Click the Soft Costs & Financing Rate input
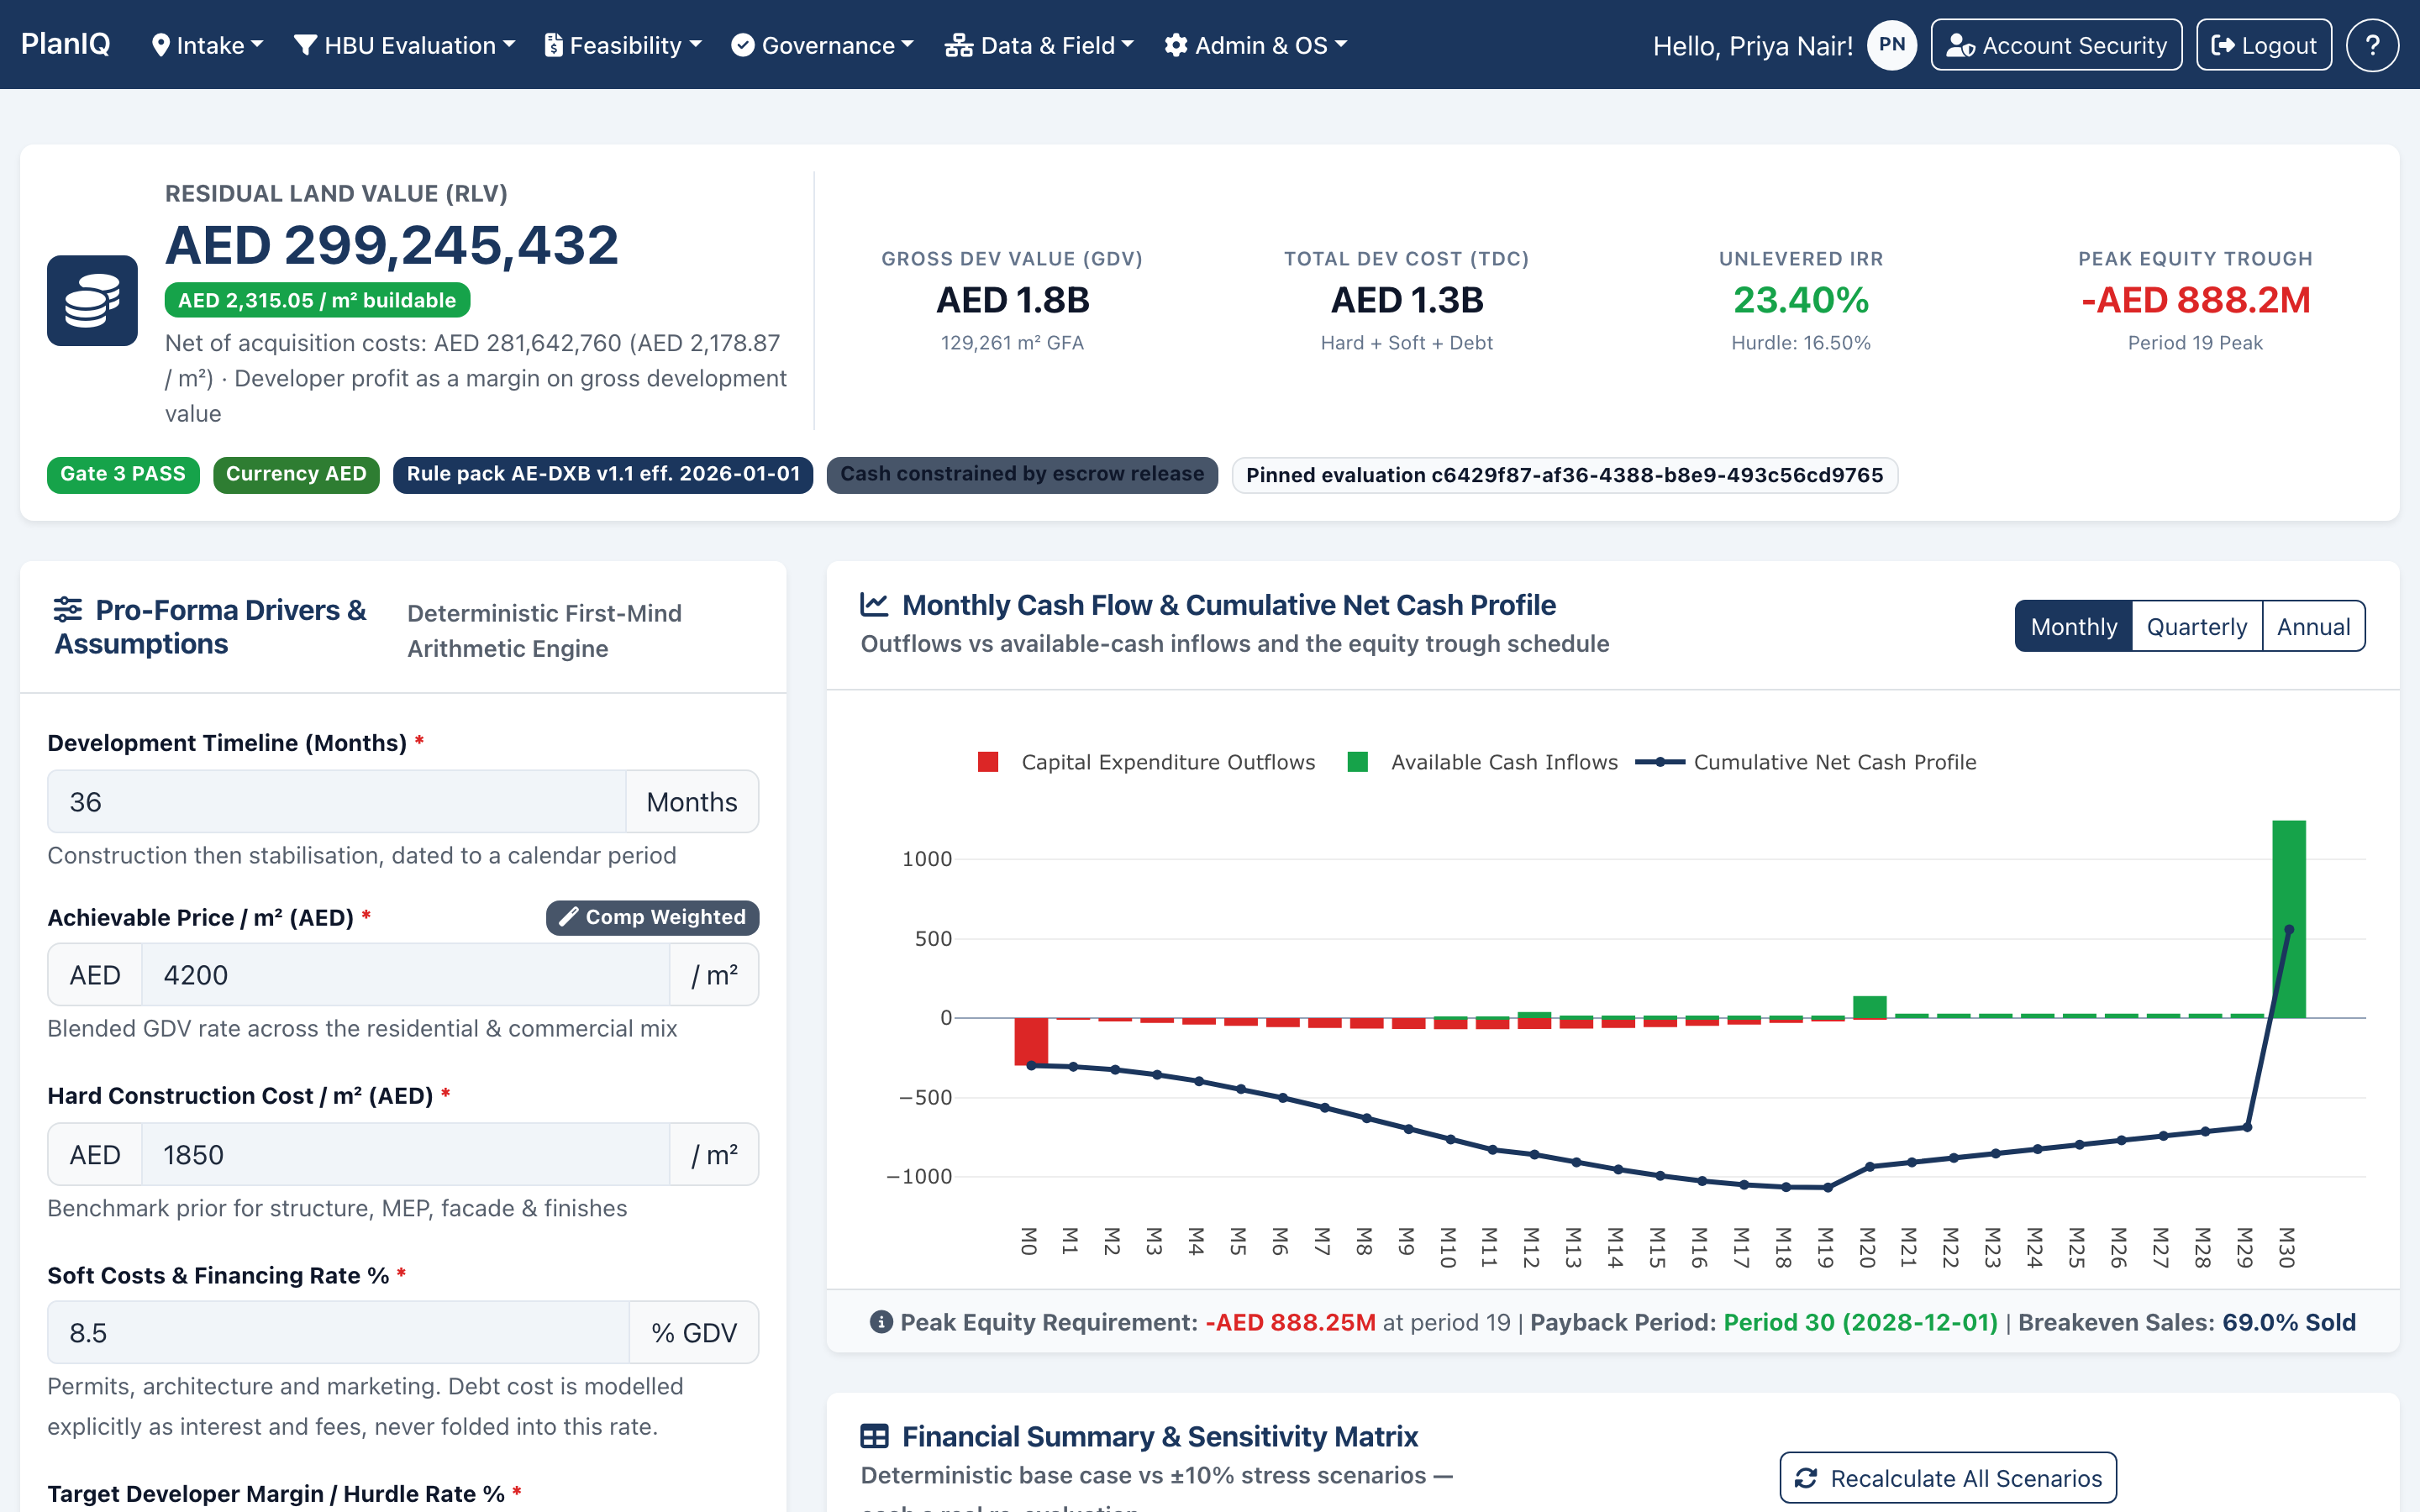This screenshot has height=1512, width=2420. click(338, 1332)
